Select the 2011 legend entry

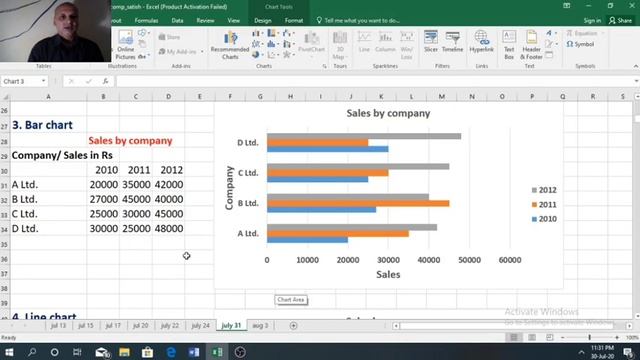click(544, 204)
